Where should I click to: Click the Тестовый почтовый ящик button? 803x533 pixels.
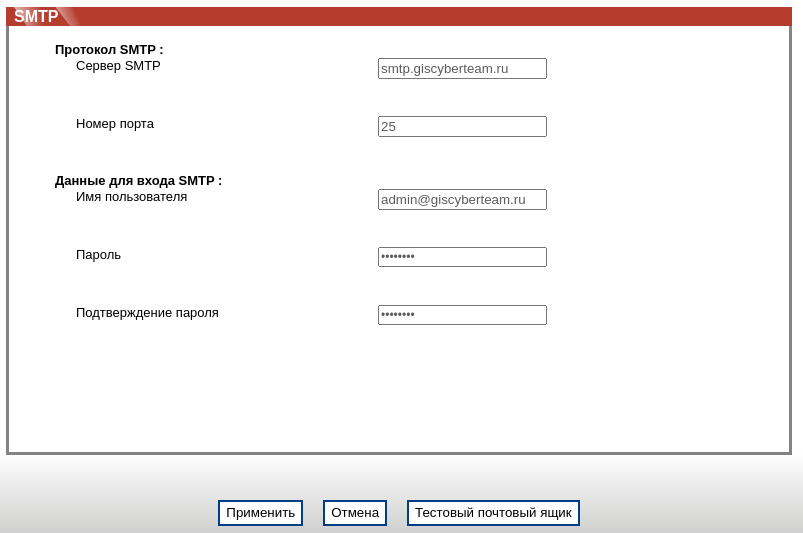tap(493, 513)
